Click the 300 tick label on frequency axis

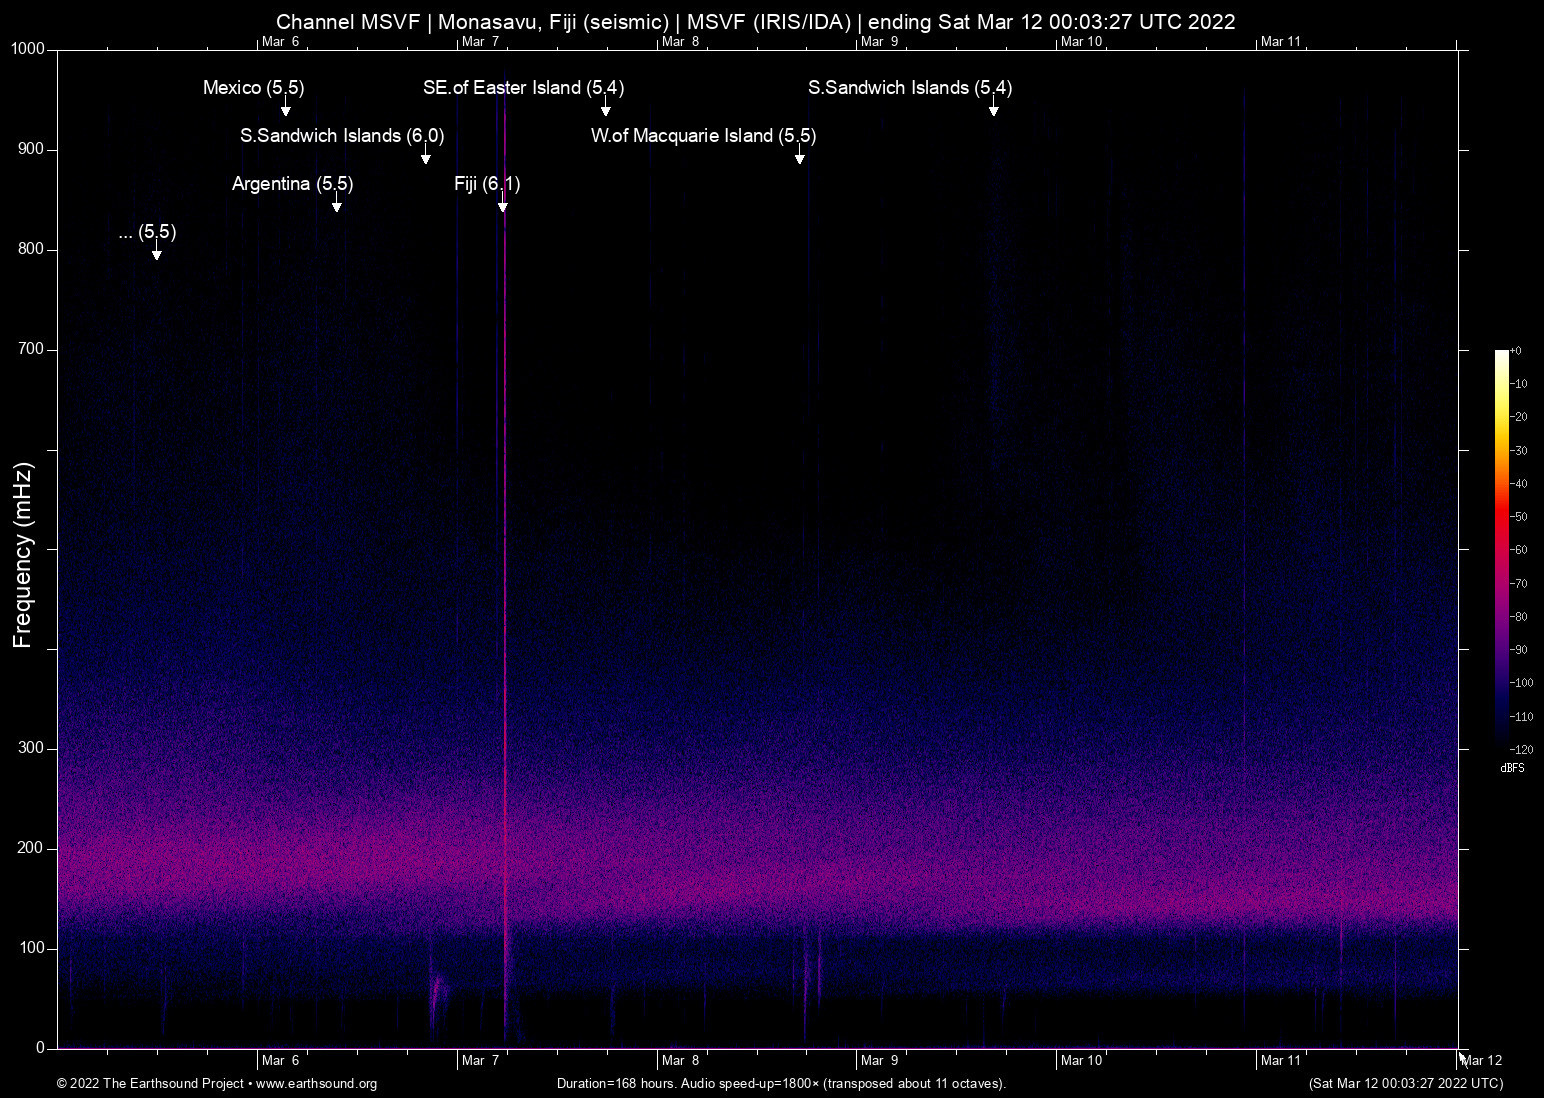click(x=32, y=748)
